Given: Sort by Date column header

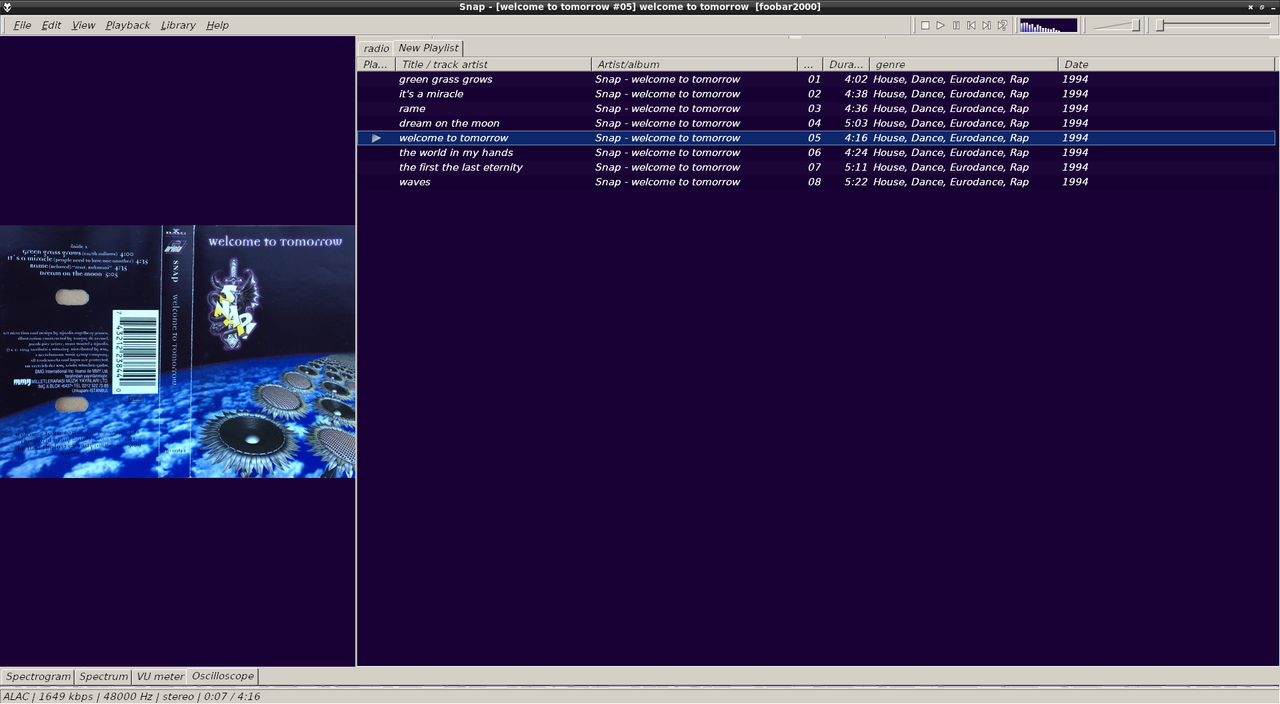Looking at the screenshot, I should tap(1167, 64).
